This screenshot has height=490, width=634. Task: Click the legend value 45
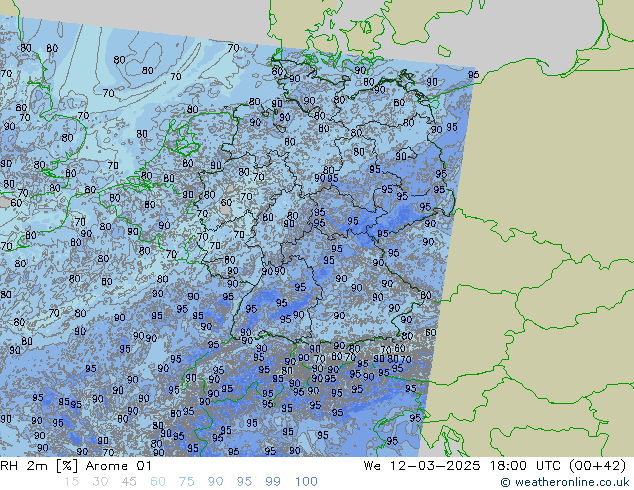click(129, 482)
